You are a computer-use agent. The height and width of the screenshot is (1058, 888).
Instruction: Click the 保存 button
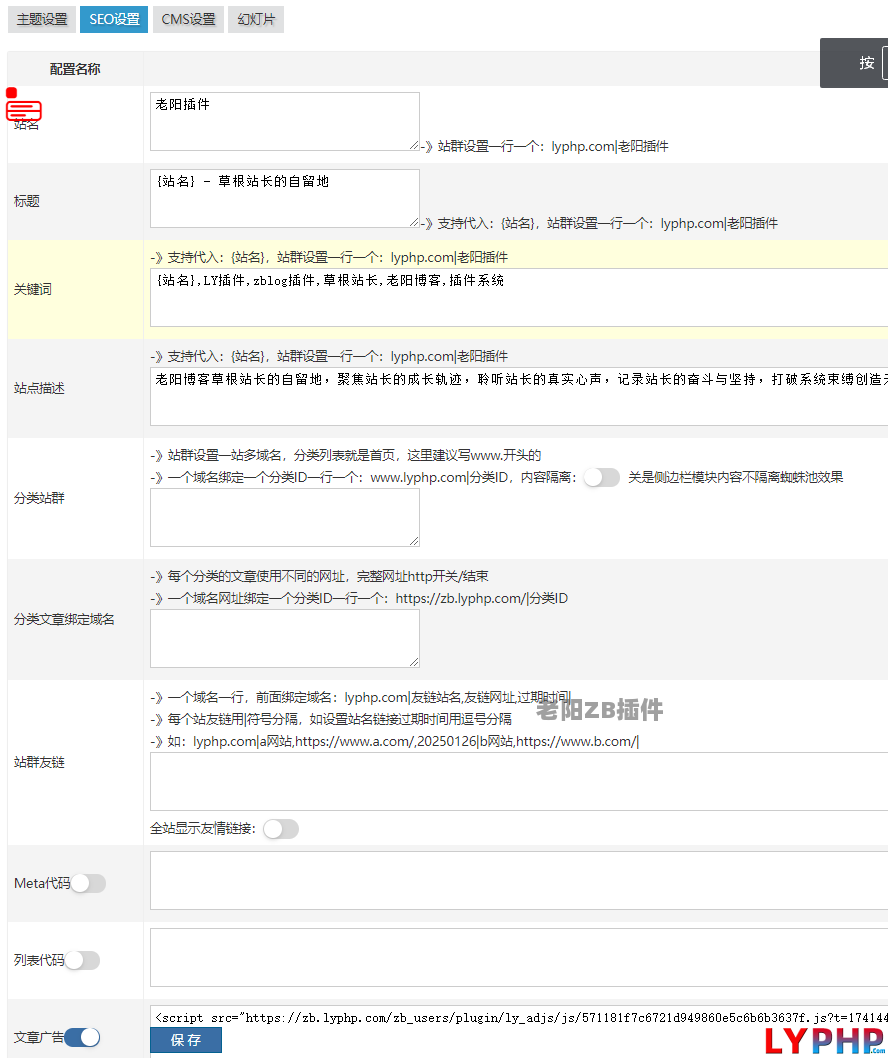pyautogui.click(x=186, y=1040)
